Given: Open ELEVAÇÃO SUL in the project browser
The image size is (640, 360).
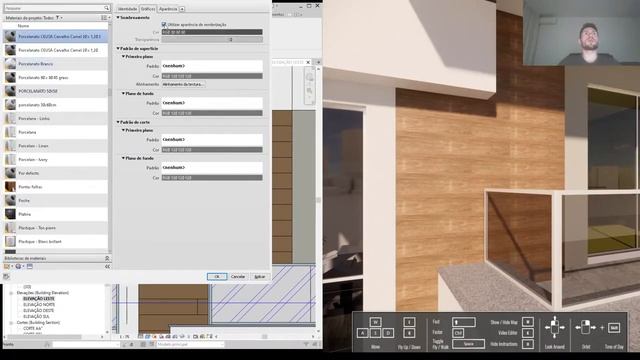Looking at the screenshot, I should [x=36, y=316].
